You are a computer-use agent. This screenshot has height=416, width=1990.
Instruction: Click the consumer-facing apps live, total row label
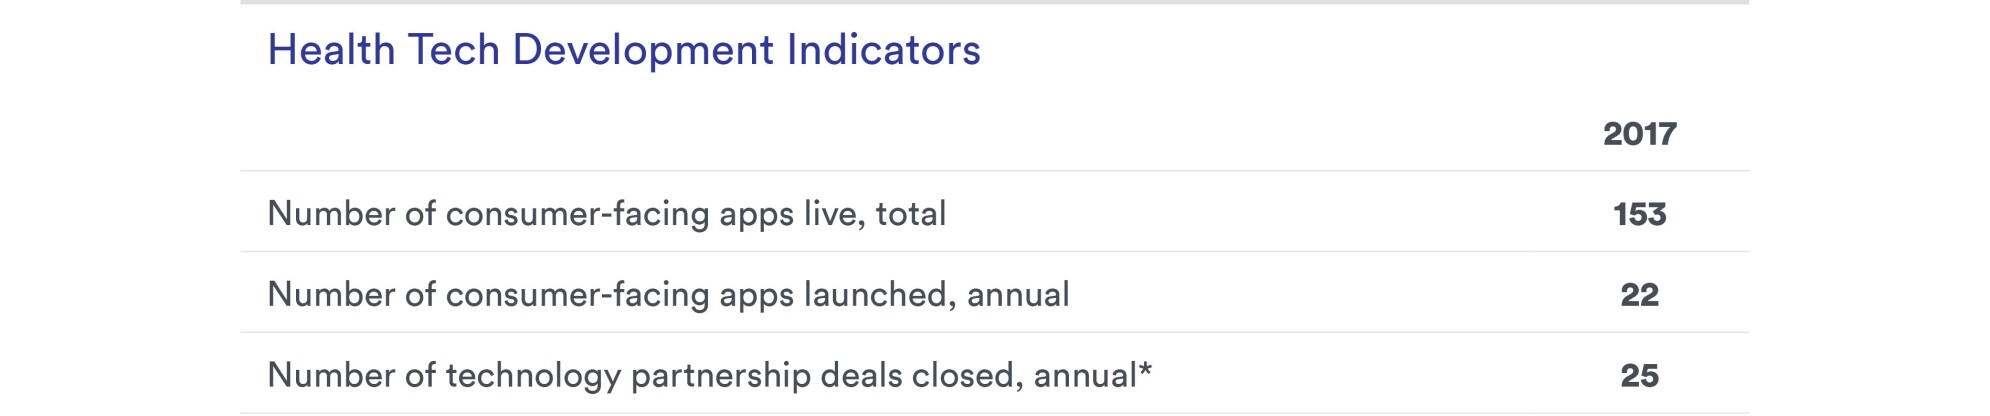(x=606, y=214)
